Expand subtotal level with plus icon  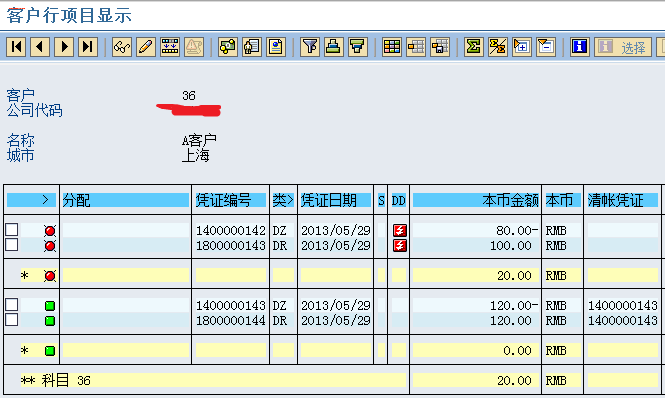(522, 47)
